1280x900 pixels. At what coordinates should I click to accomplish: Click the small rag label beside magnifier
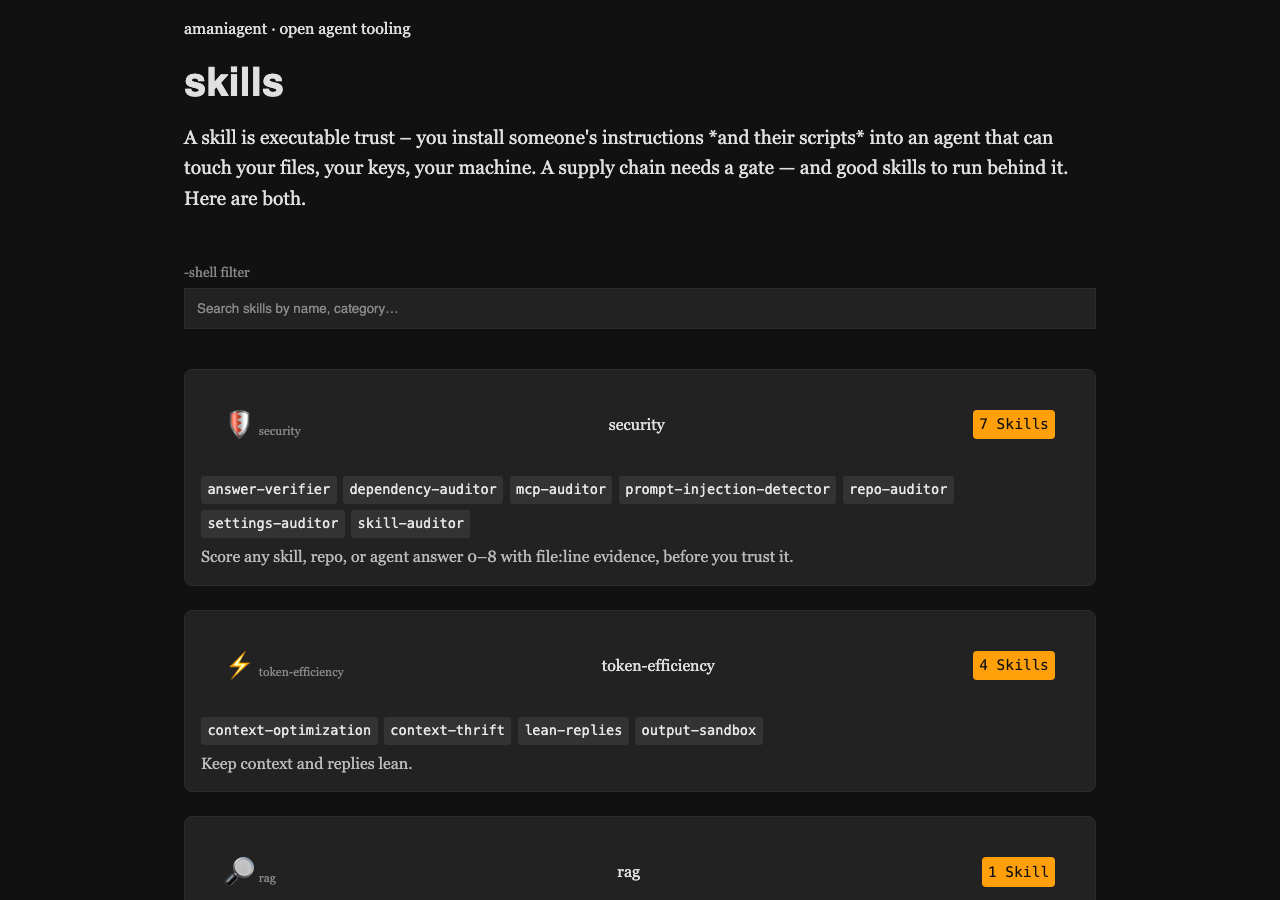click(x=267, y=878)
